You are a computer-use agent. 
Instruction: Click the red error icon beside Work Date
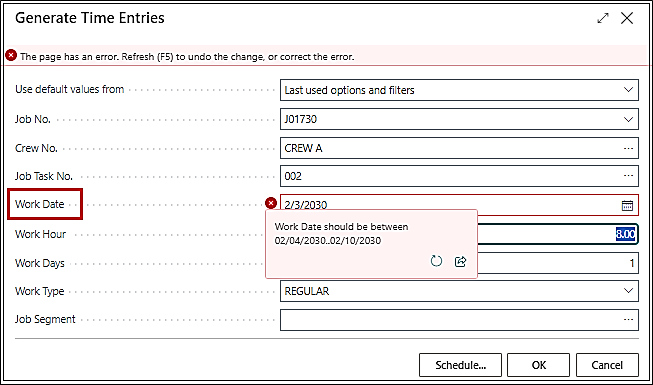[x=271, y=203]
